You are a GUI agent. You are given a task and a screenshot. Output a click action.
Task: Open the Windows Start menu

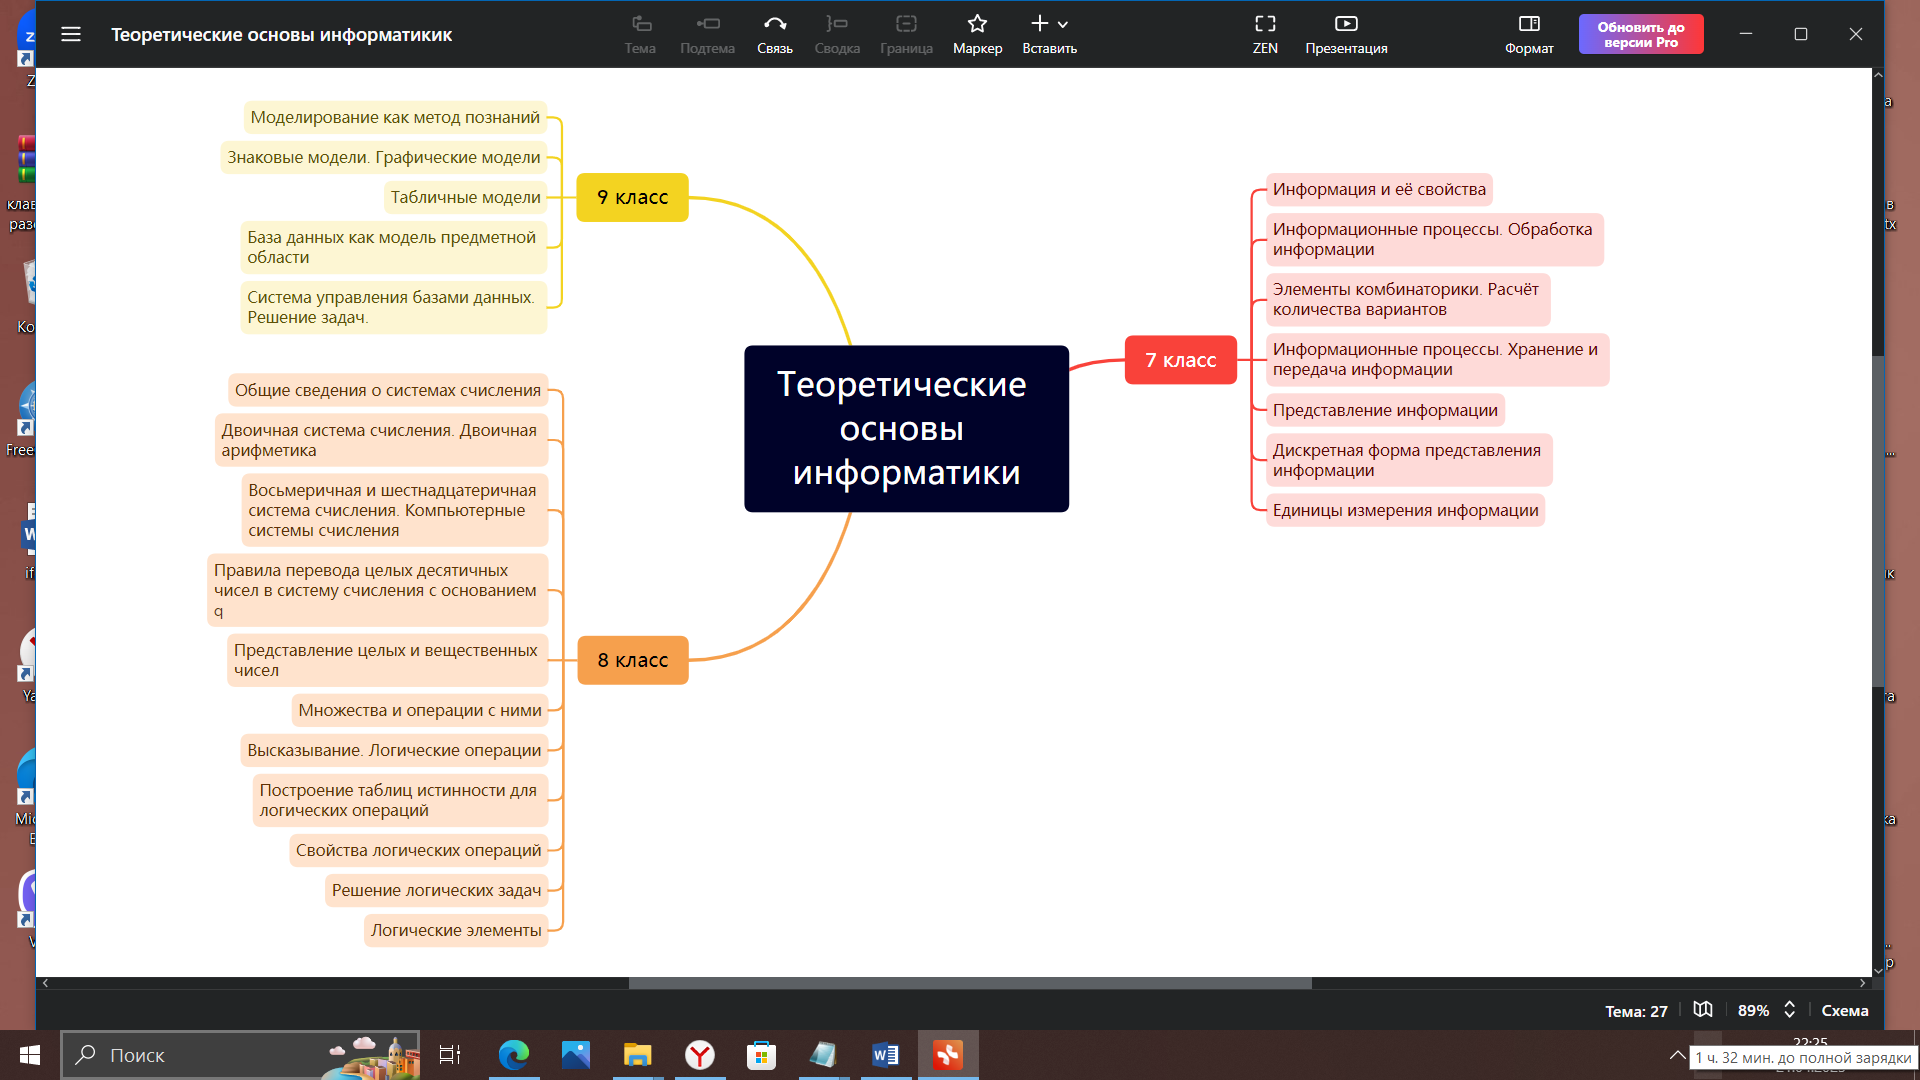coord(30,1055)
